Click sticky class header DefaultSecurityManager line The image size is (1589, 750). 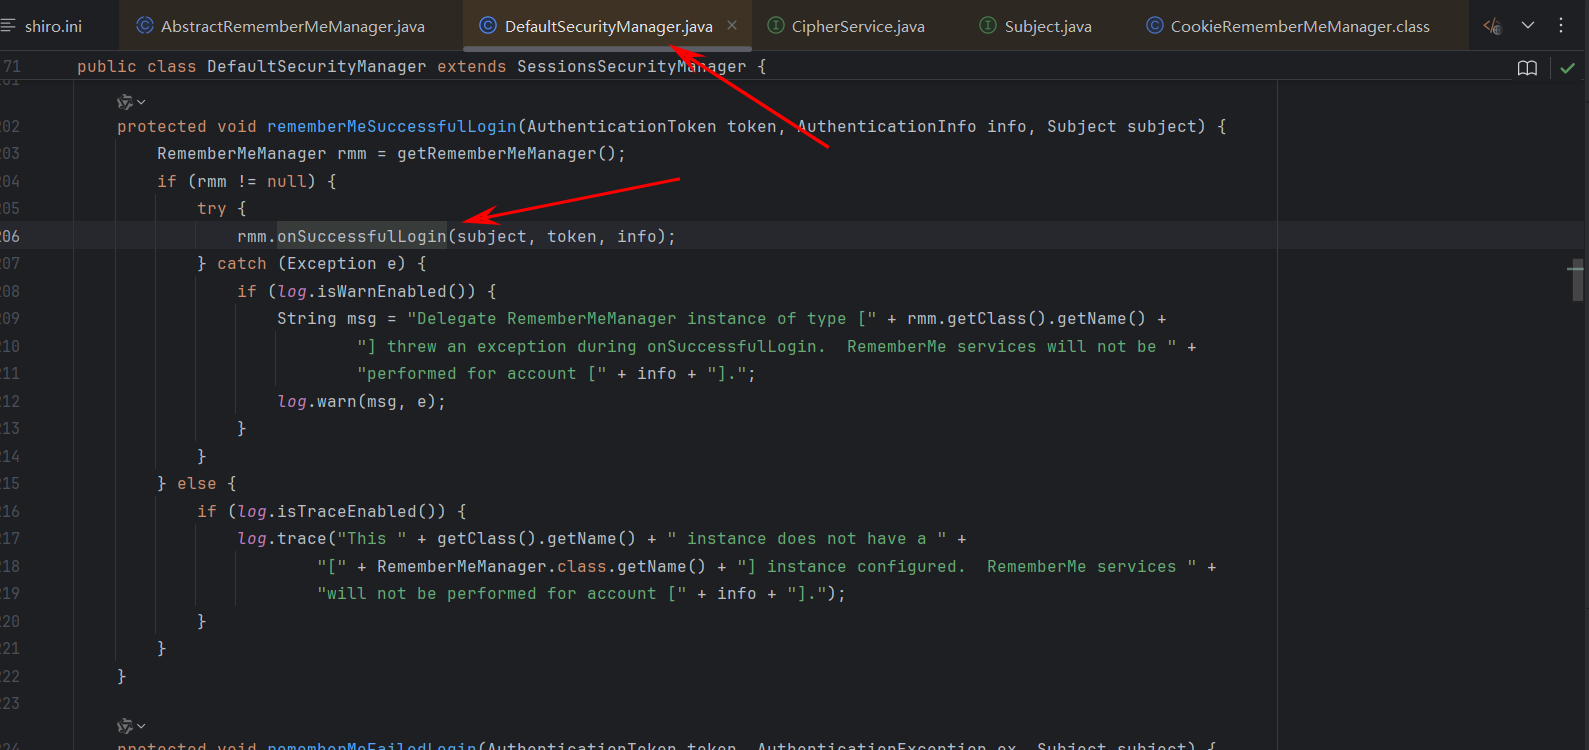tap(421, 67)
